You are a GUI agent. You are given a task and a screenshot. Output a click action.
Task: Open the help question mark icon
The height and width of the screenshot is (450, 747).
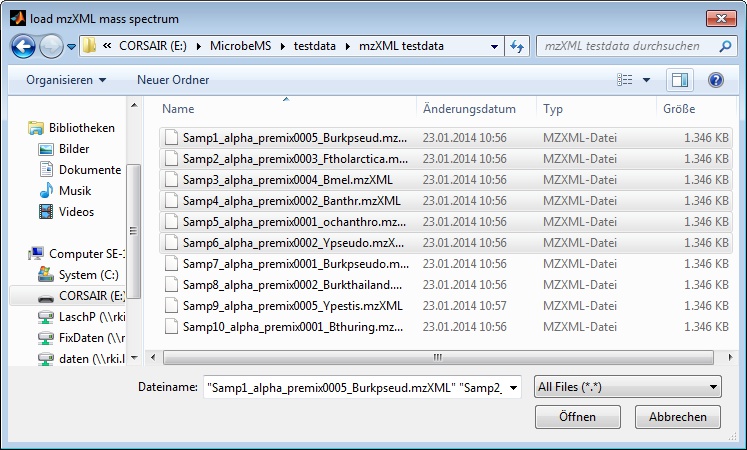pyautogui.click(x=715, y=80)
